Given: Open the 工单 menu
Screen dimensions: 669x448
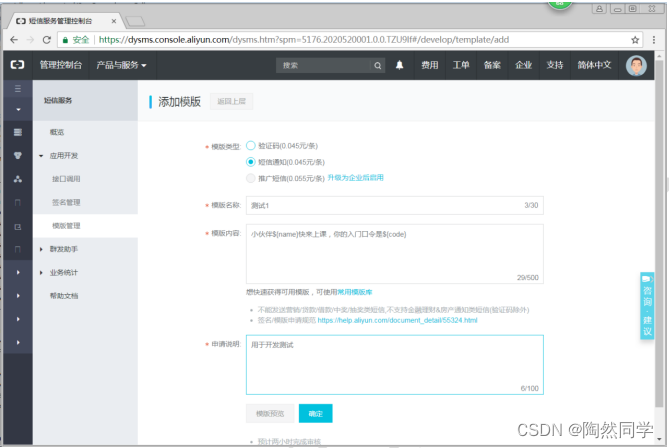Looking at the screenshot, I should coord(461,65).
